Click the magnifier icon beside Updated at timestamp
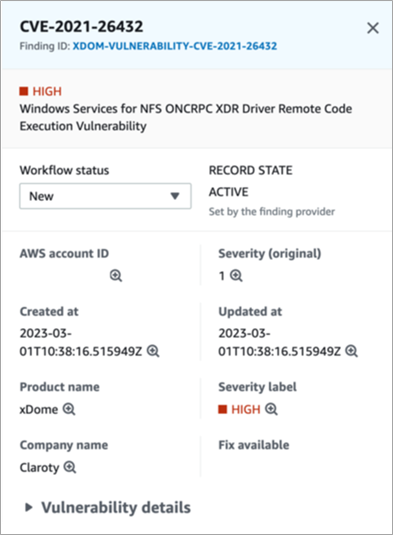 (351, 351)
